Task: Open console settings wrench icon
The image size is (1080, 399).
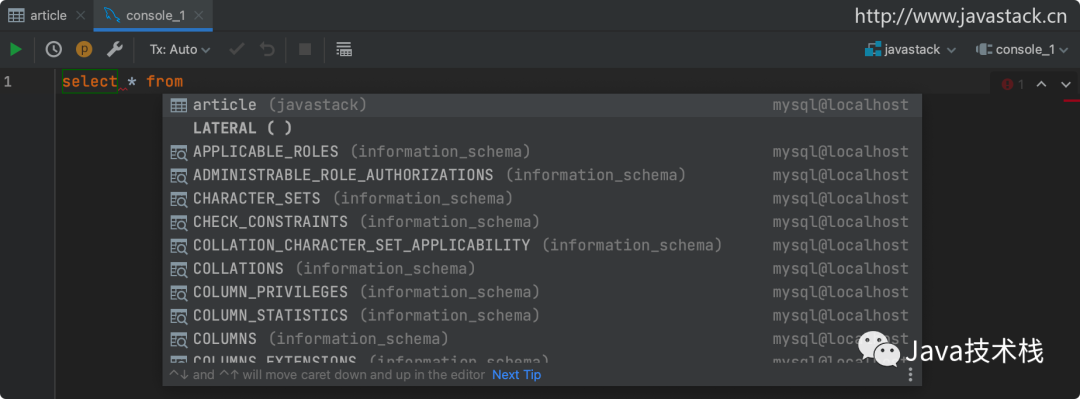Action: pyautogui.click(x=114, y=49)
